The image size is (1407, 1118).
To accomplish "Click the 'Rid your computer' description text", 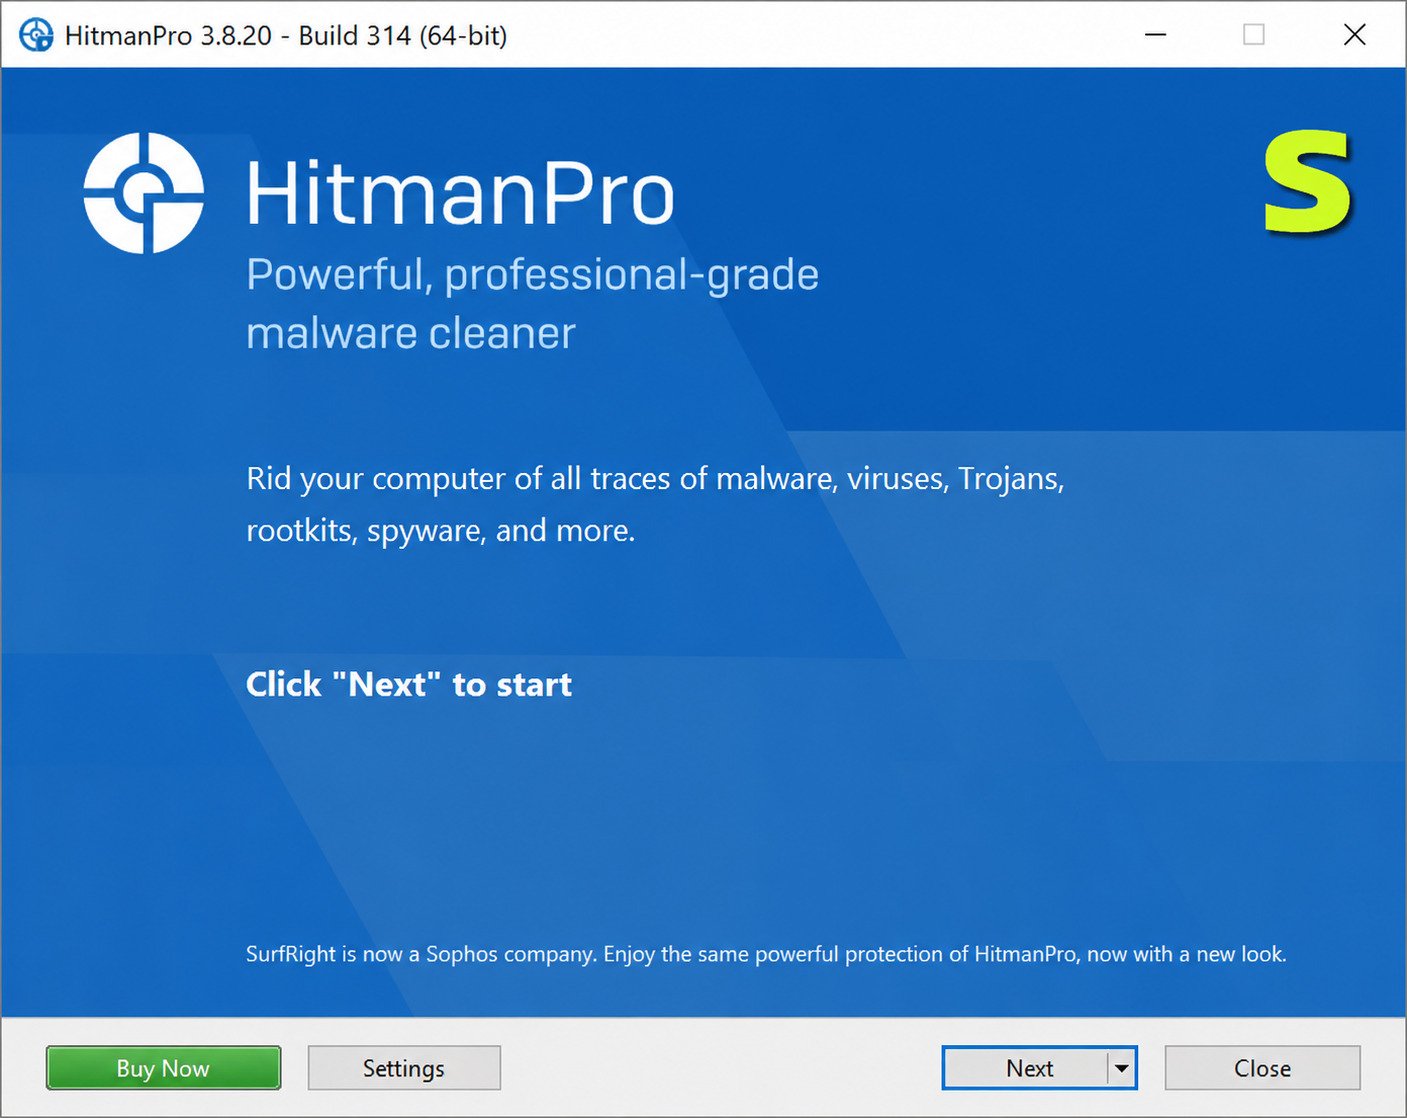I will pyautogui.click(x=655, y=504).
